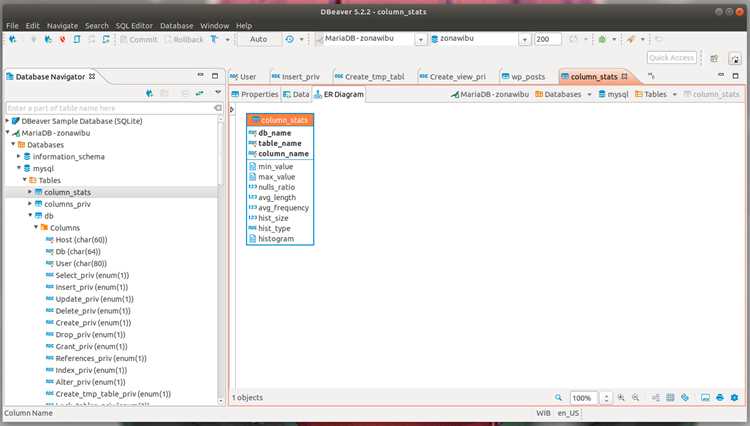Click the Databases breadcrumb dropdown arrow
Screen dimensions: 750x426
point(589,95)
